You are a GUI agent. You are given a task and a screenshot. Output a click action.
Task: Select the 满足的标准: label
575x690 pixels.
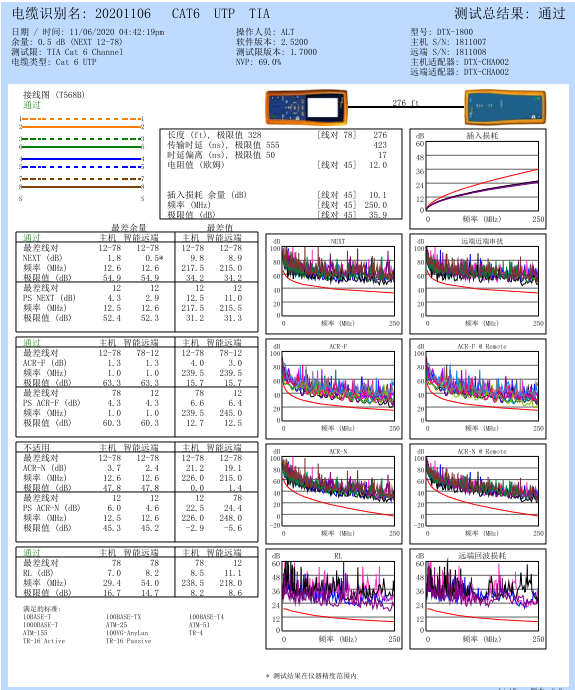(42, 609)
